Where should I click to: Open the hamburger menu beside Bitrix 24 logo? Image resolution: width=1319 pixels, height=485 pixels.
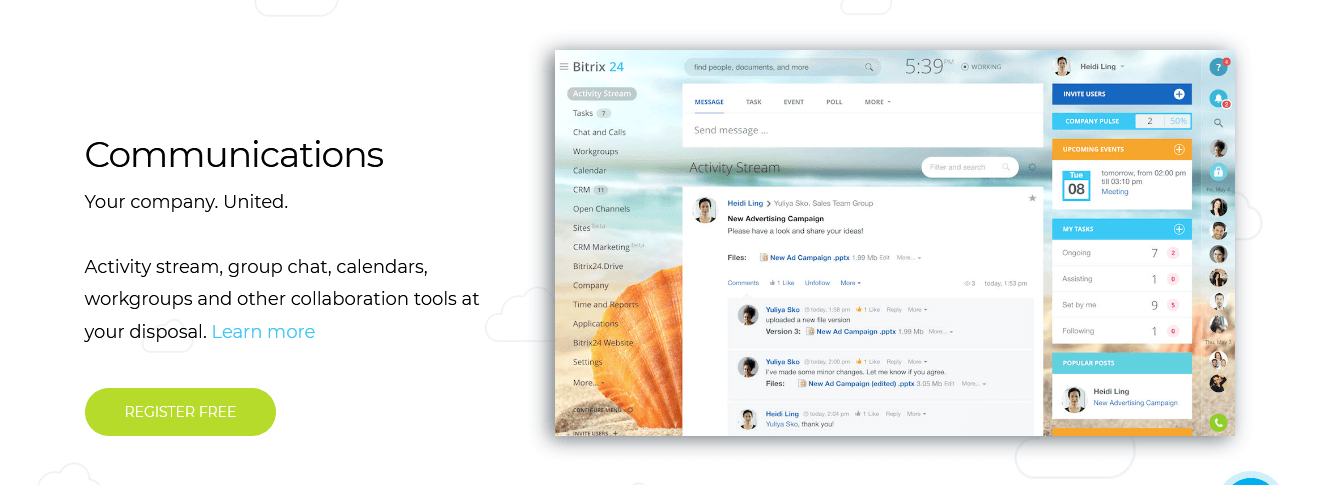563,67
